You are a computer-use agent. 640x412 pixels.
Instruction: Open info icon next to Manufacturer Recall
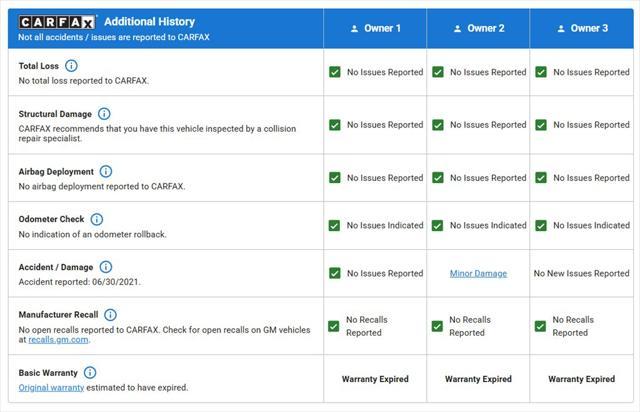[x=110, y=315]
